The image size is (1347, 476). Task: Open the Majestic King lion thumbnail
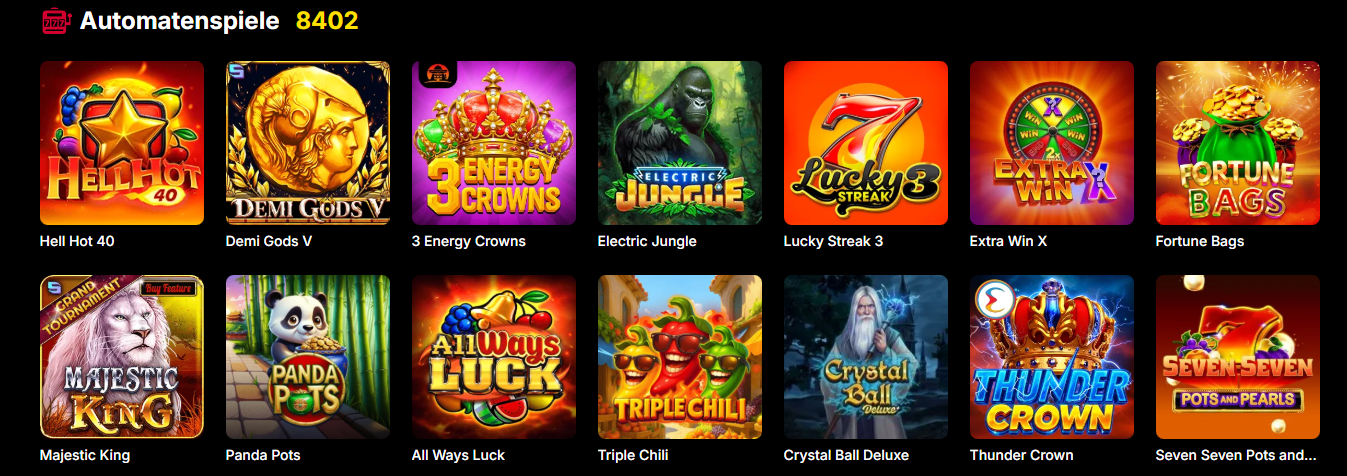pyautogui.click(x=122, y=357)
